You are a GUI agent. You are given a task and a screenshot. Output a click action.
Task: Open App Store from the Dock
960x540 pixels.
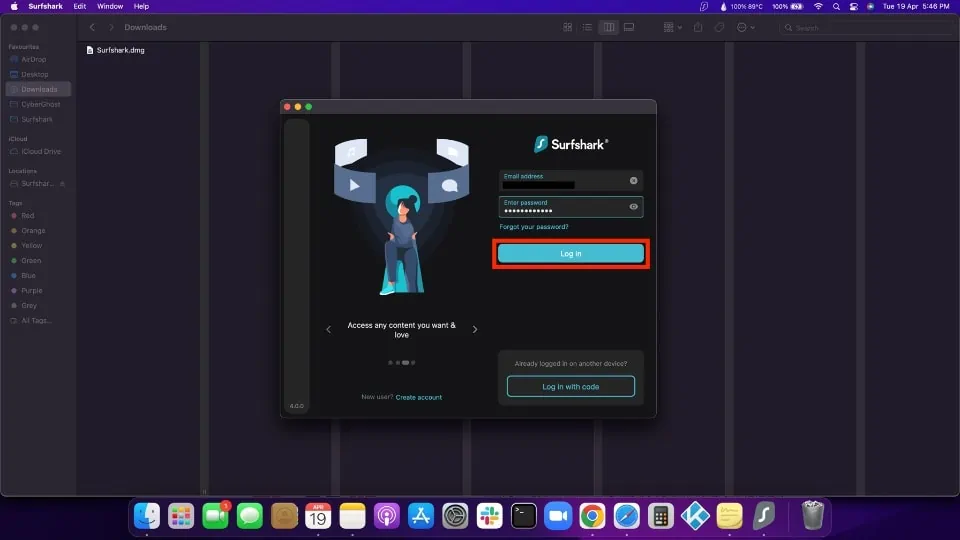coord(421,516)
